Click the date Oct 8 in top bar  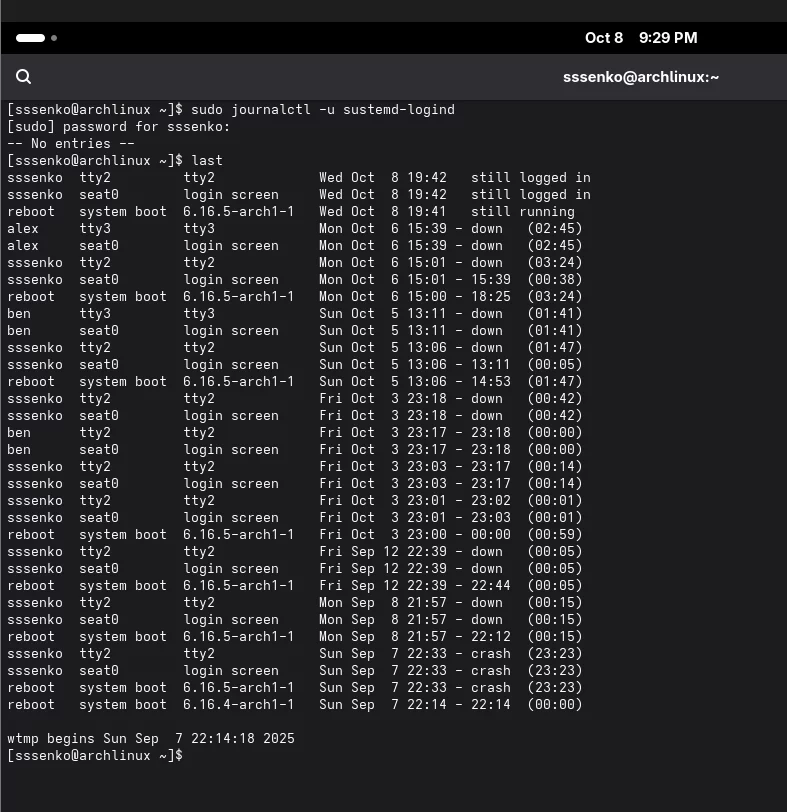pyautogui.click(x=604, y=38)
